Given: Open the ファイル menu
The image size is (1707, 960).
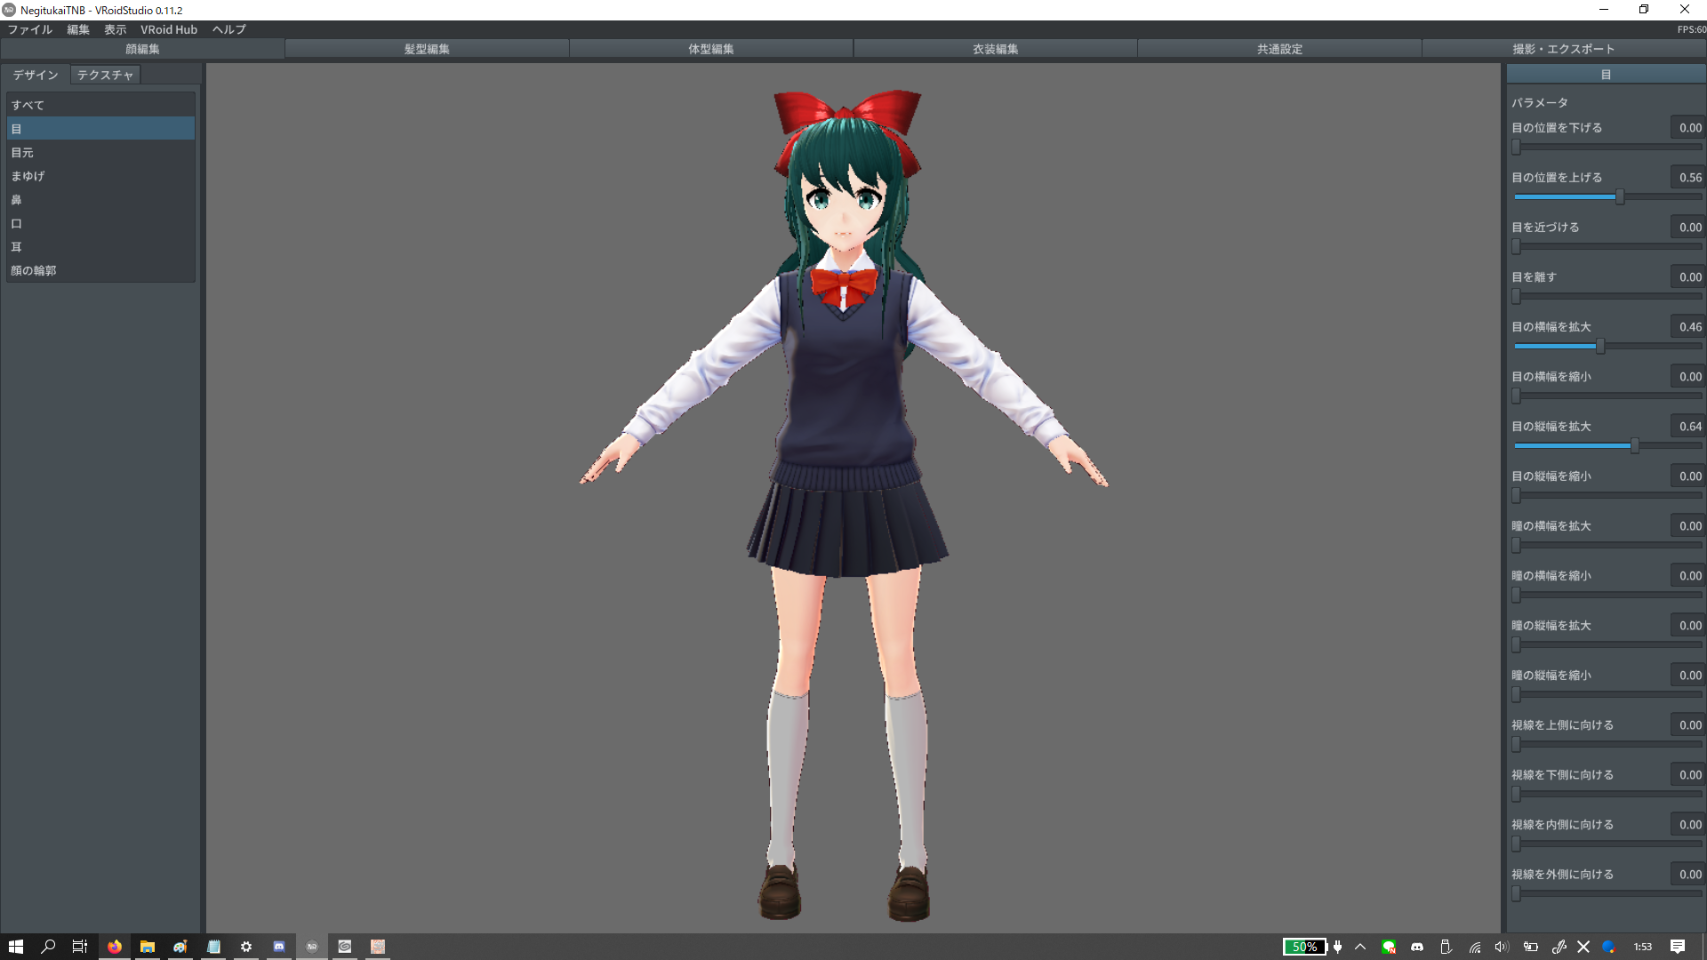Looking at the screenshot, I should coord(30,30).
